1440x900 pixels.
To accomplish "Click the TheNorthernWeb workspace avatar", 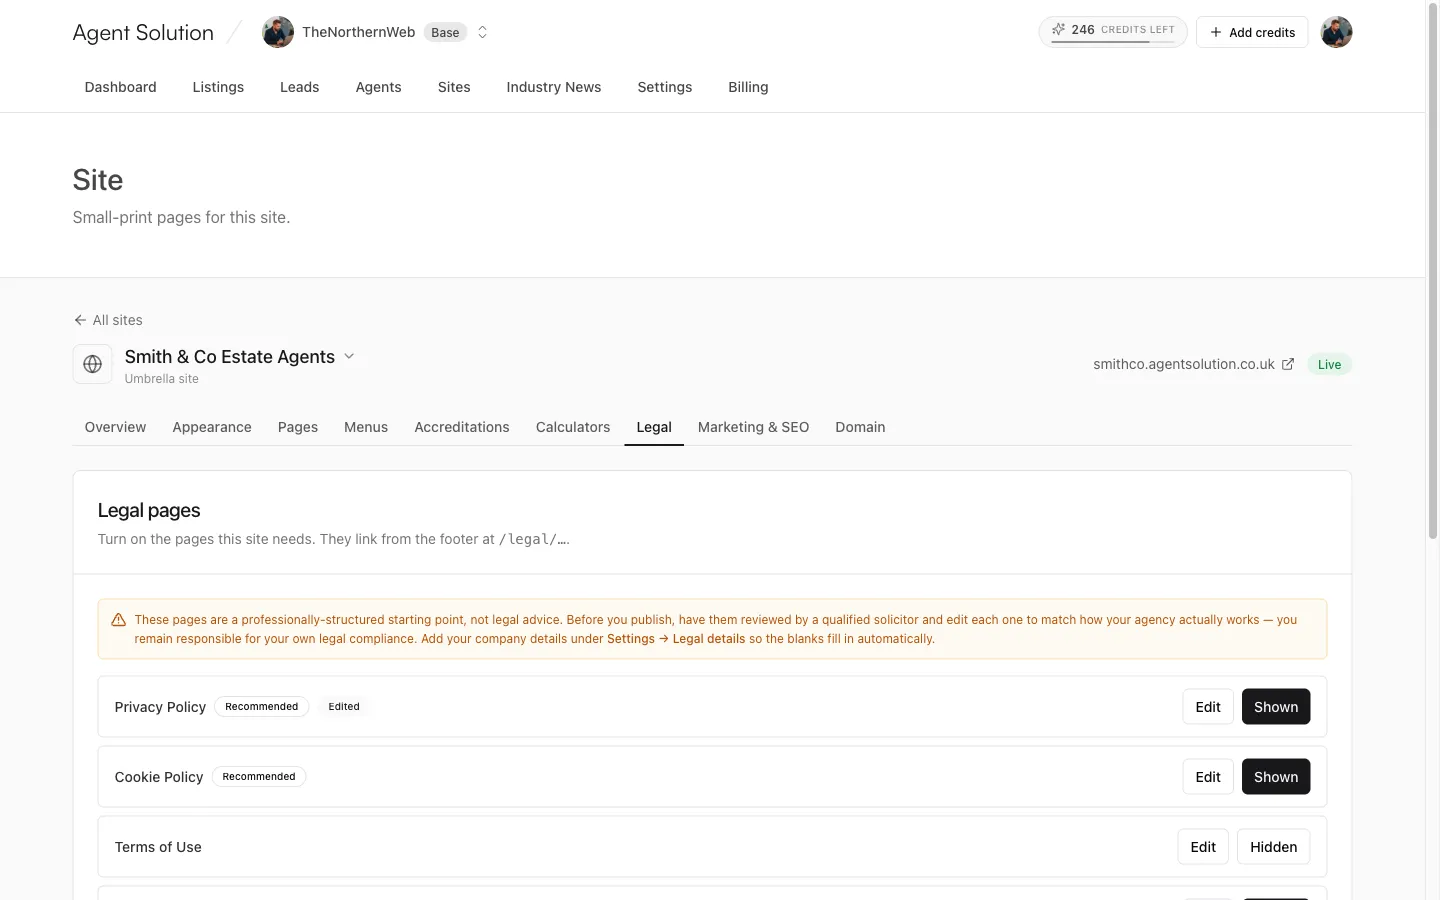I will click(278, 32).
